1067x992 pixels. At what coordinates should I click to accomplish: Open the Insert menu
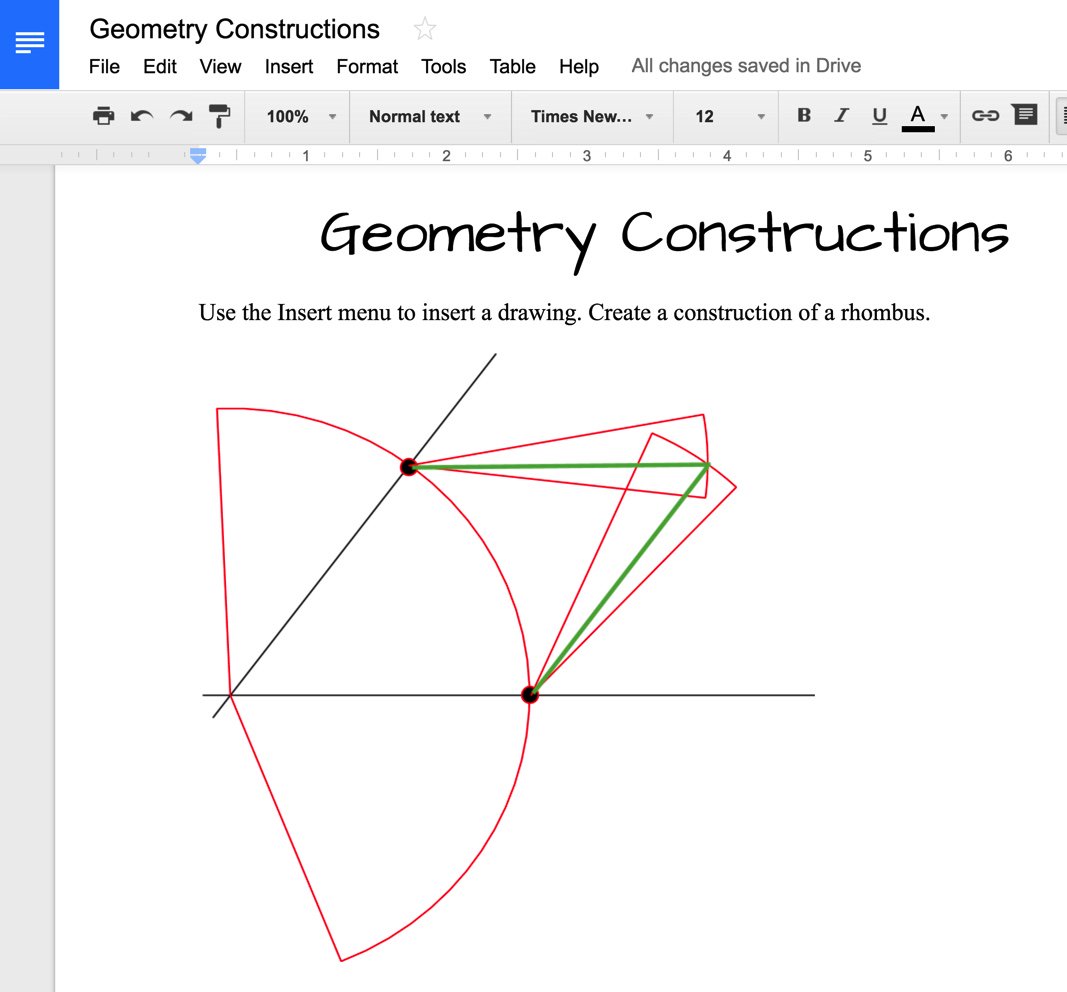pos(289,67)
